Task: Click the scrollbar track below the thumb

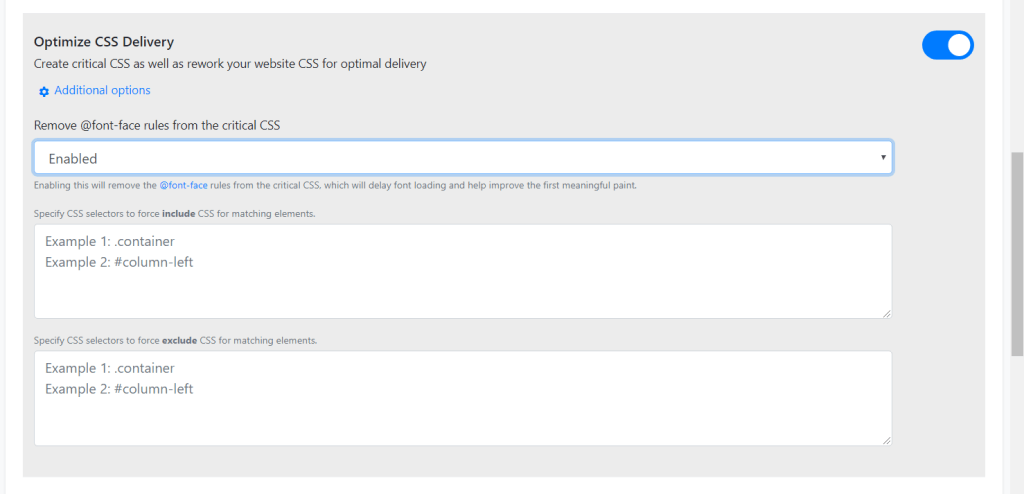Action: 1017,425
